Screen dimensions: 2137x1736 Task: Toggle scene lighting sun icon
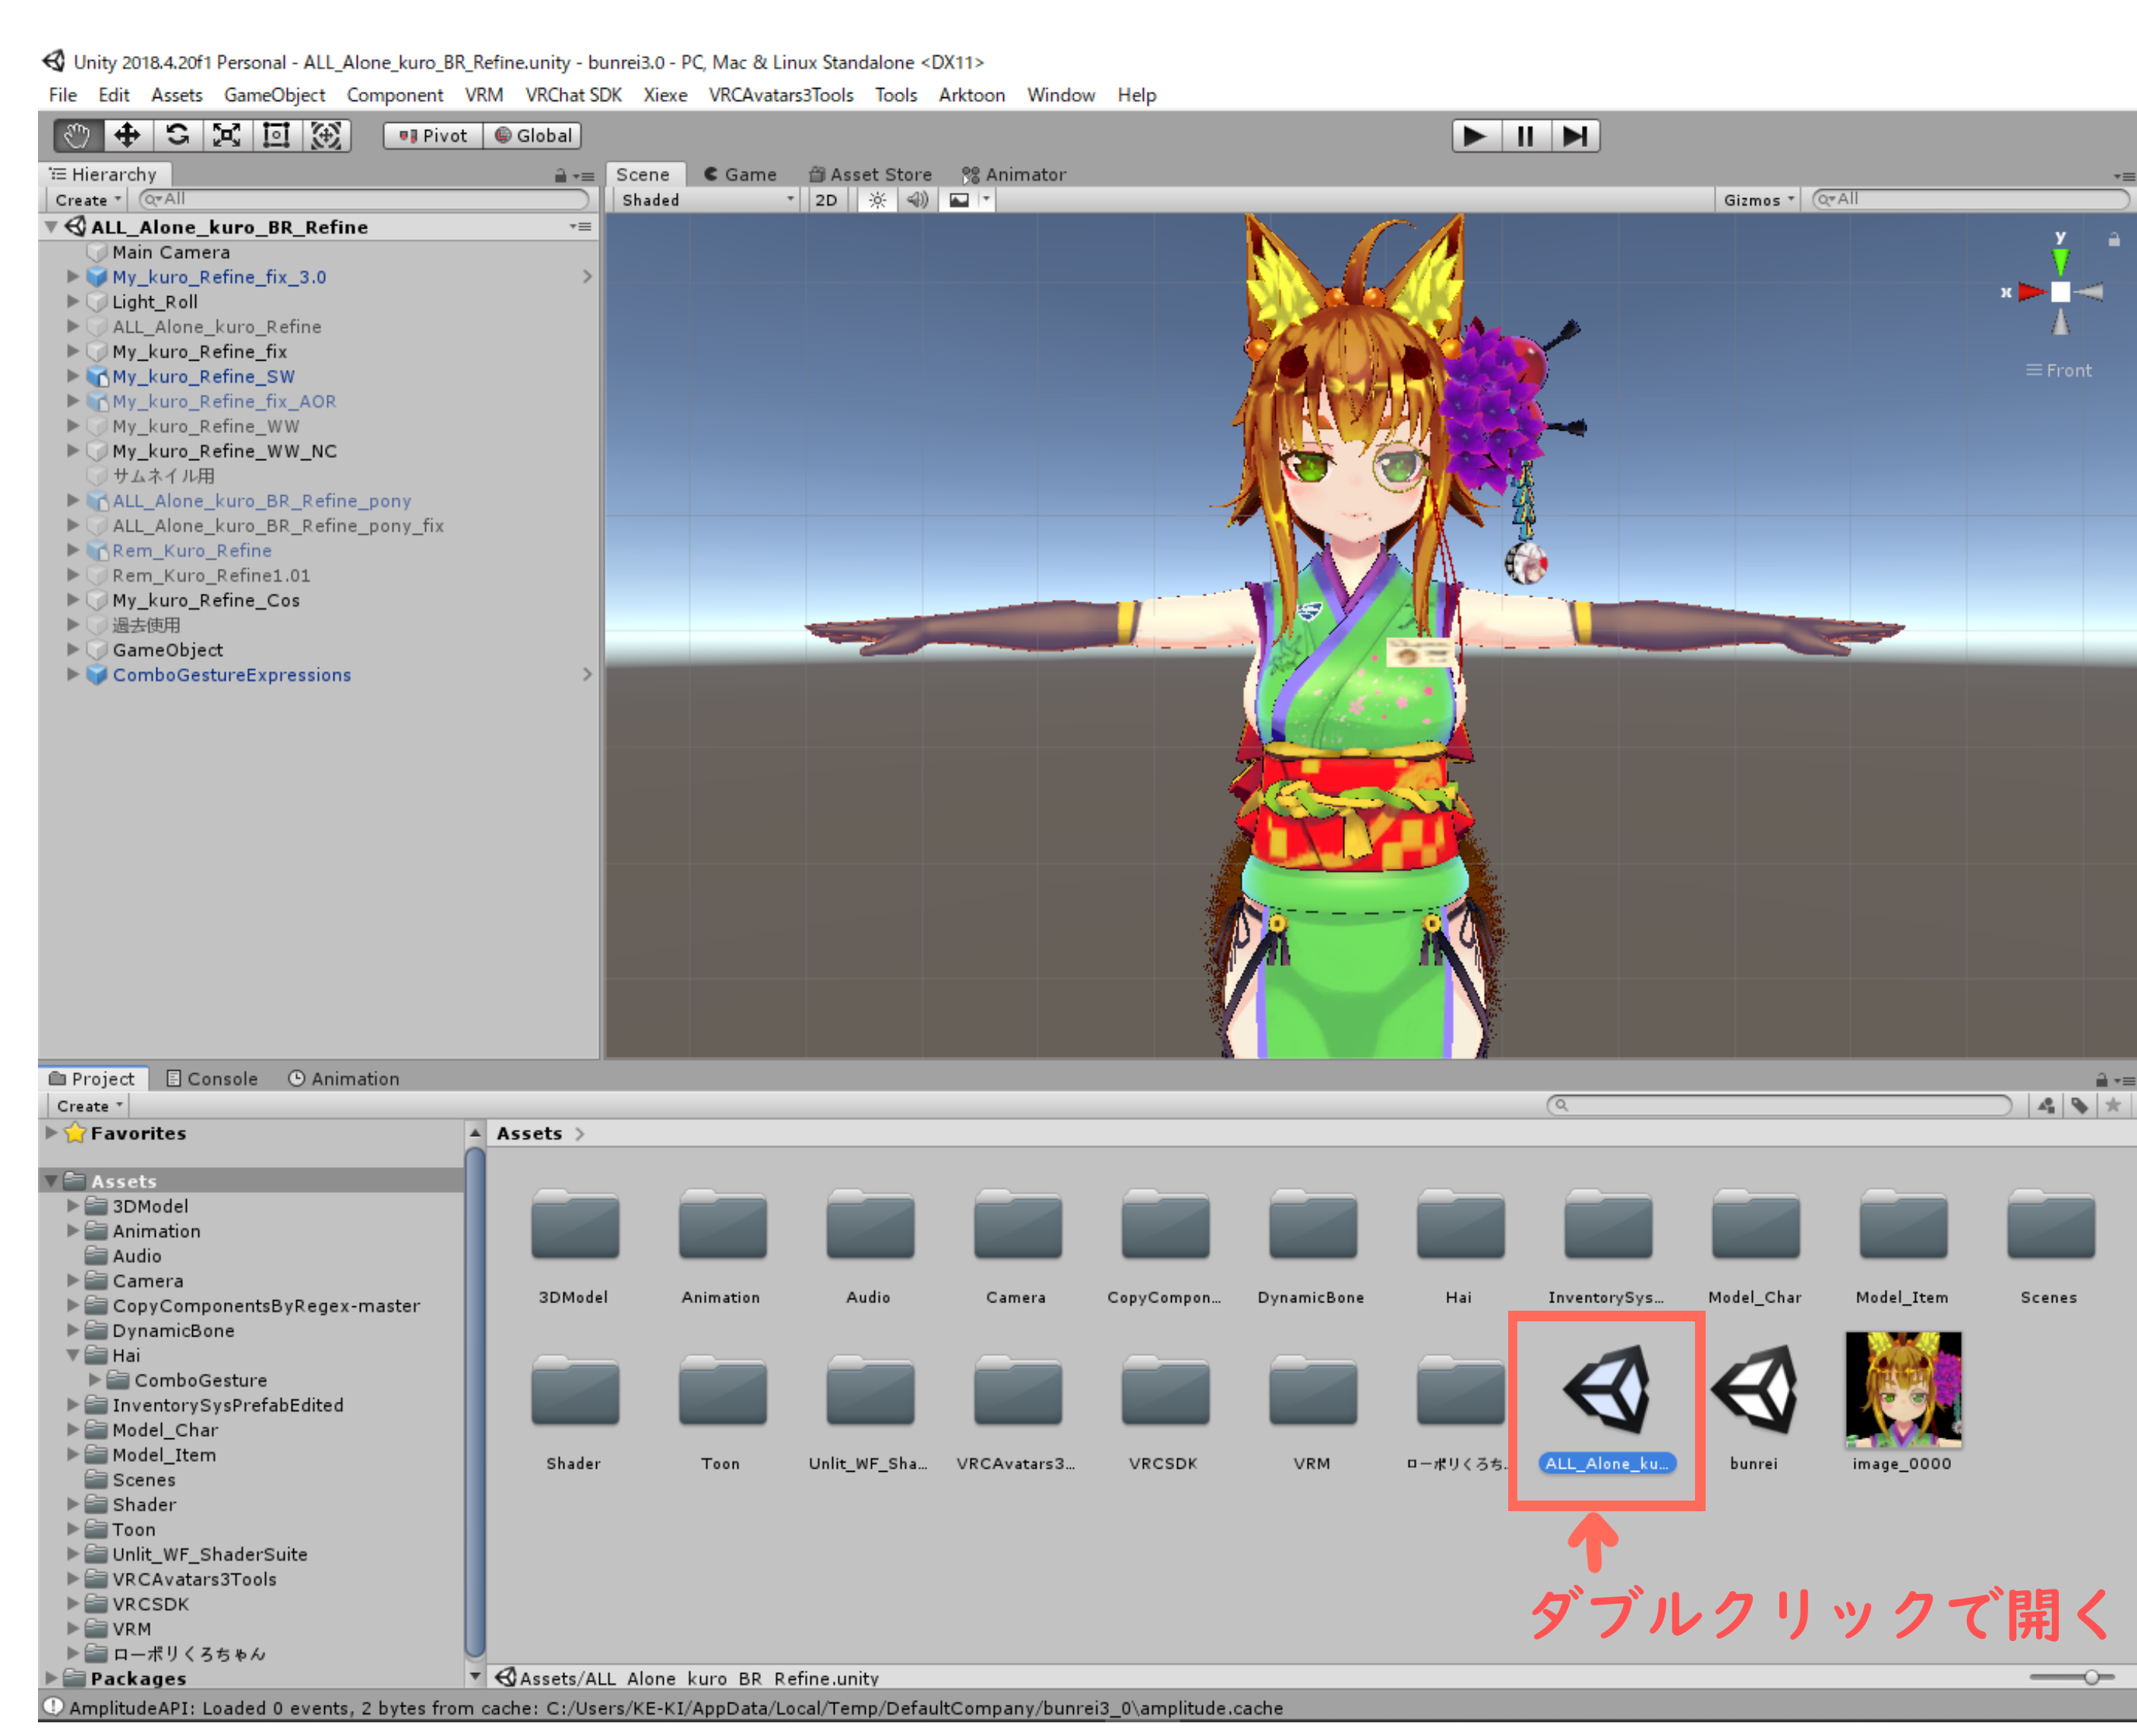tap(877, 200)
